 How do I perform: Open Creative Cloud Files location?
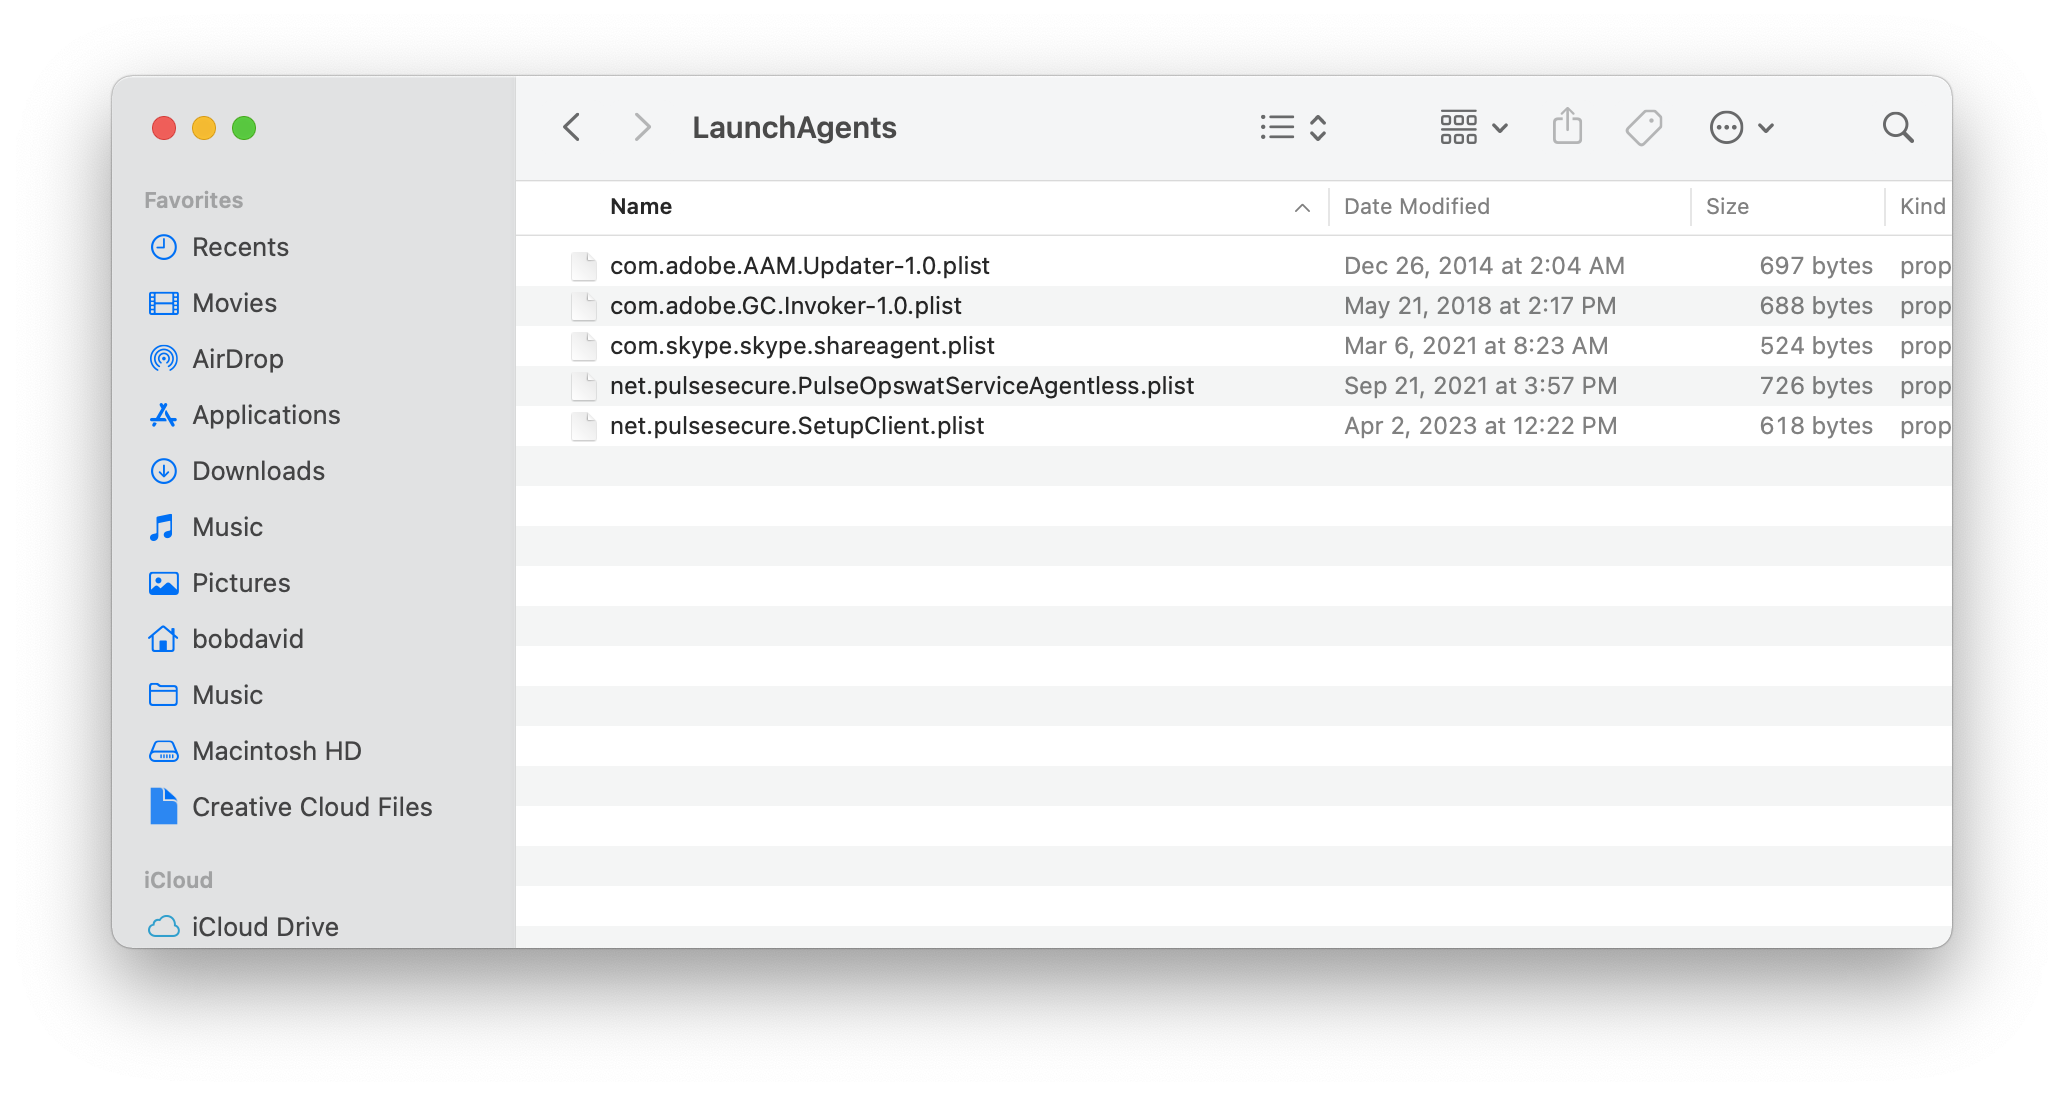tap(311, 807)
